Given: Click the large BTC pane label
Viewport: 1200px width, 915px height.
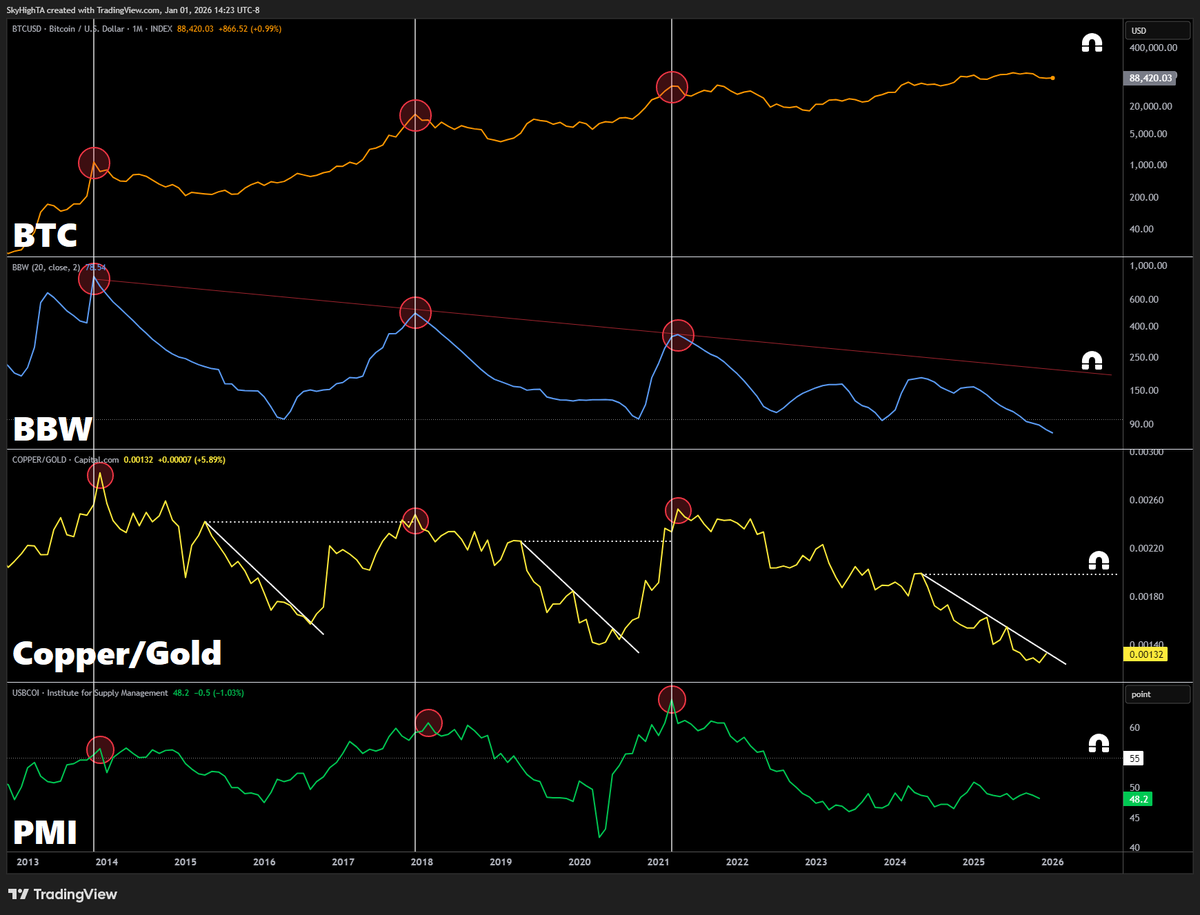Looking at the screenshot, I should click(46, 235).
